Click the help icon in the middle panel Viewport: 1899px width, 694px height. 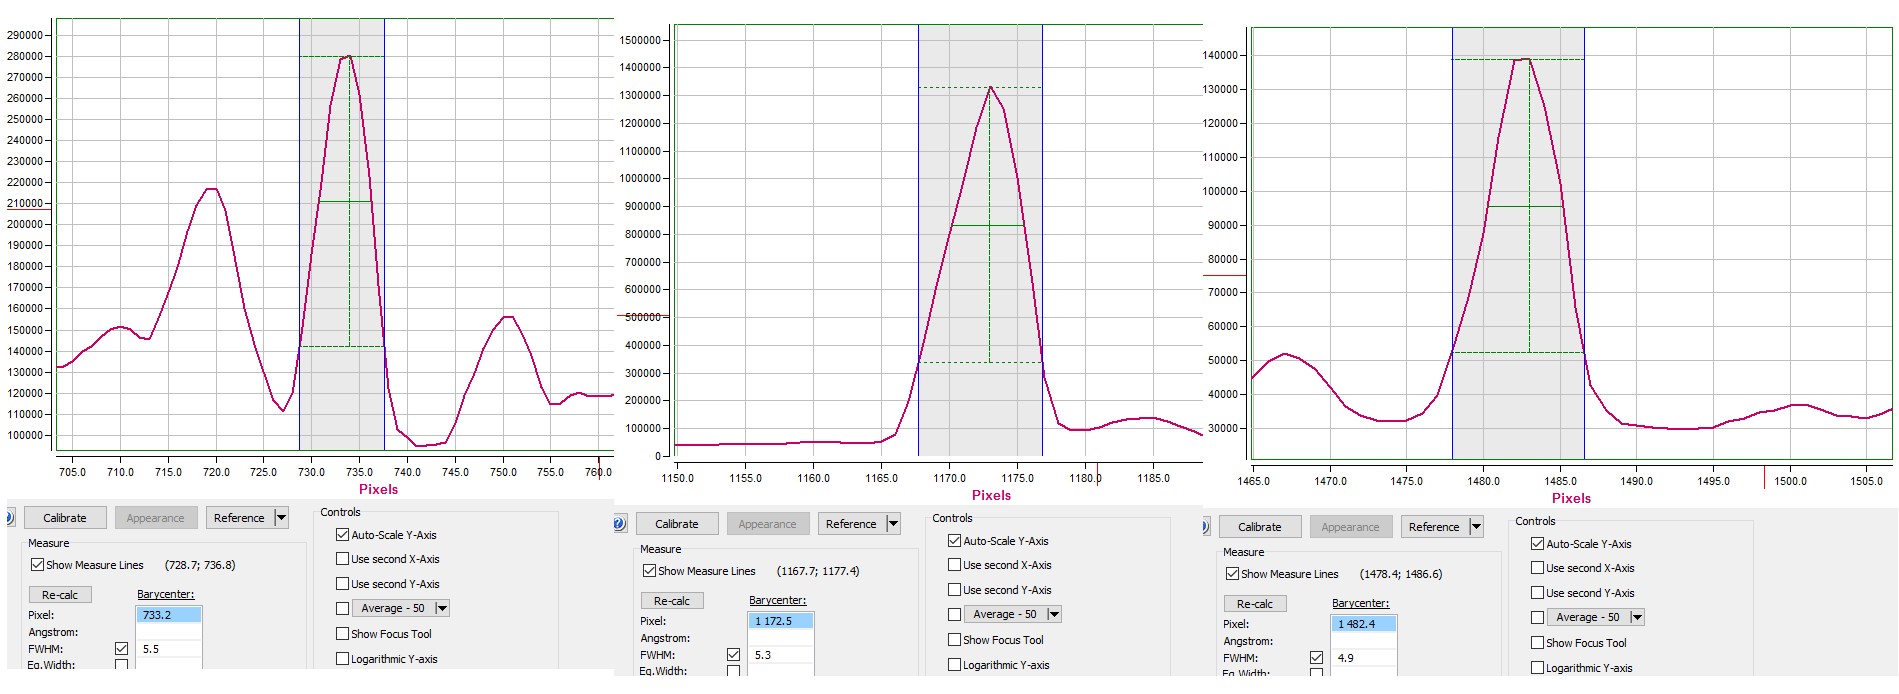(619, 524)
